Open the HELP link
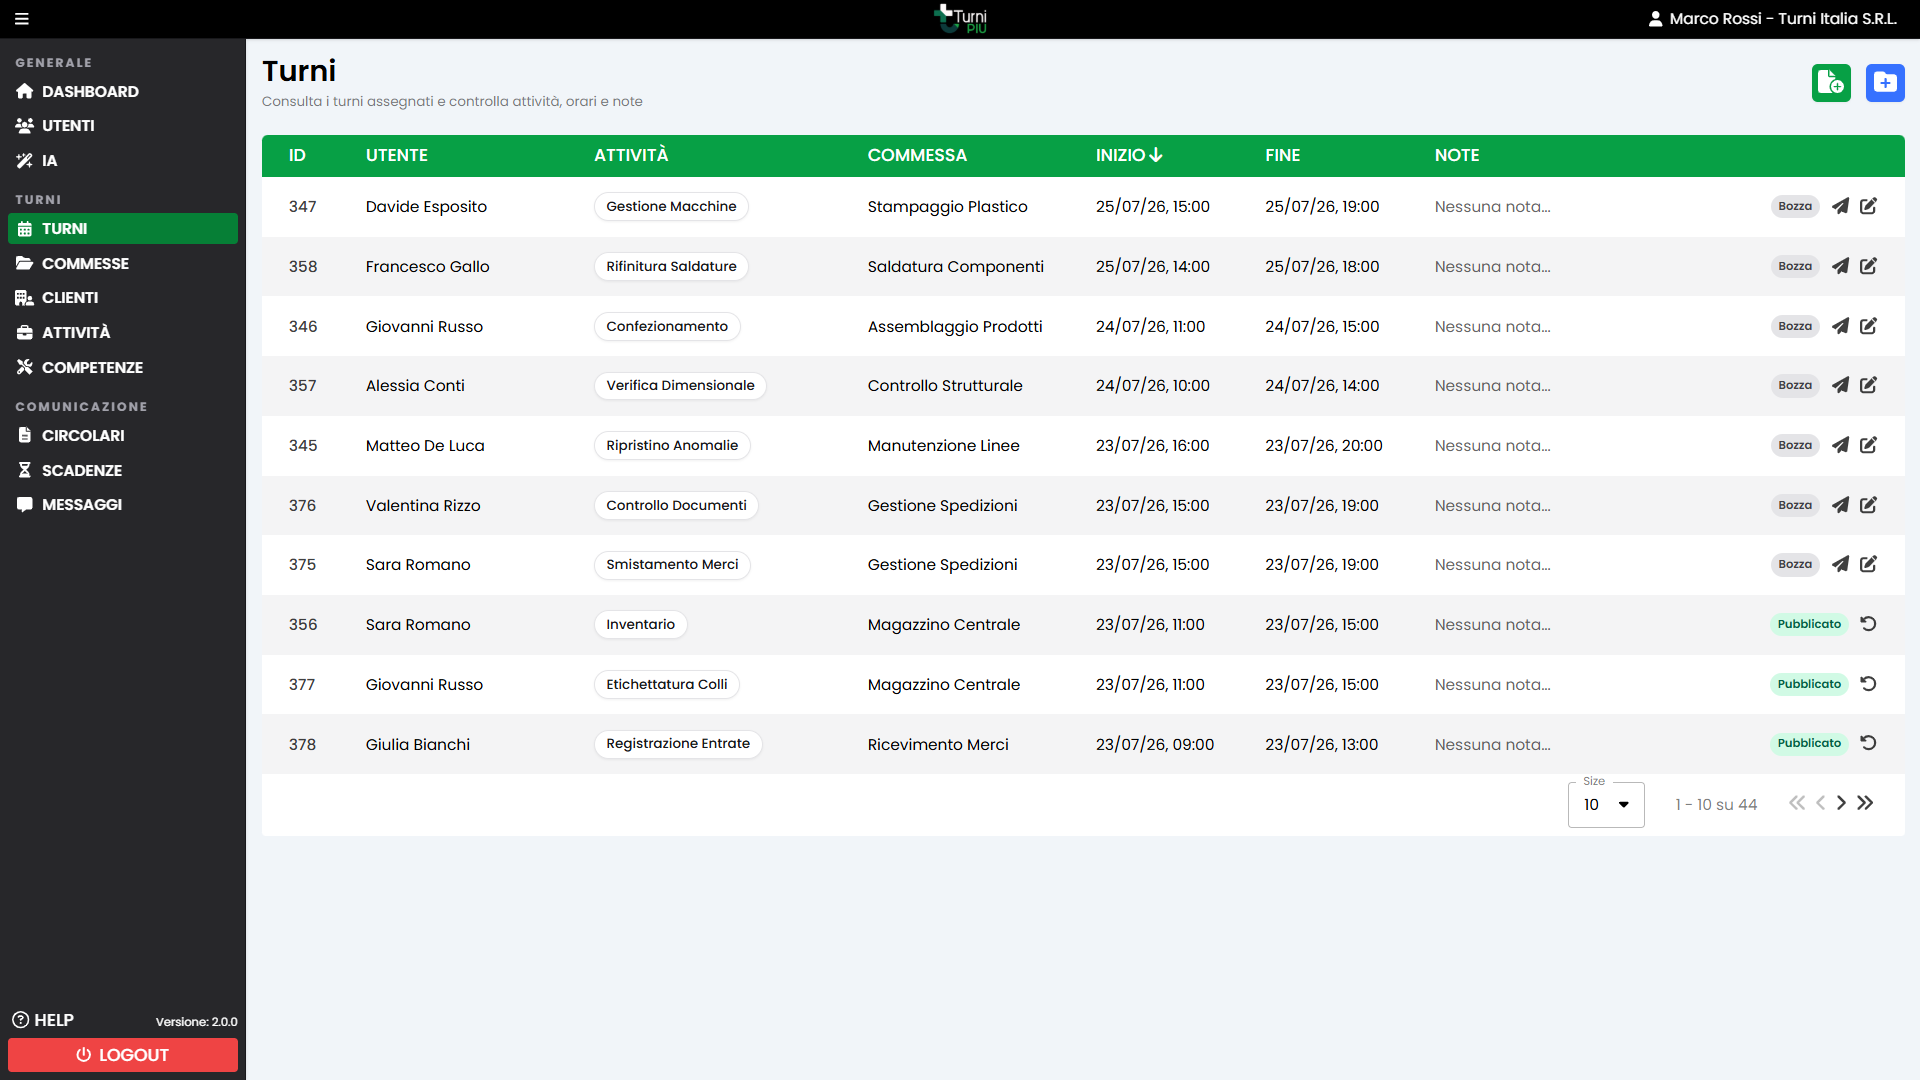This screenshot has height=1080, width=1920. [43, 1020]
